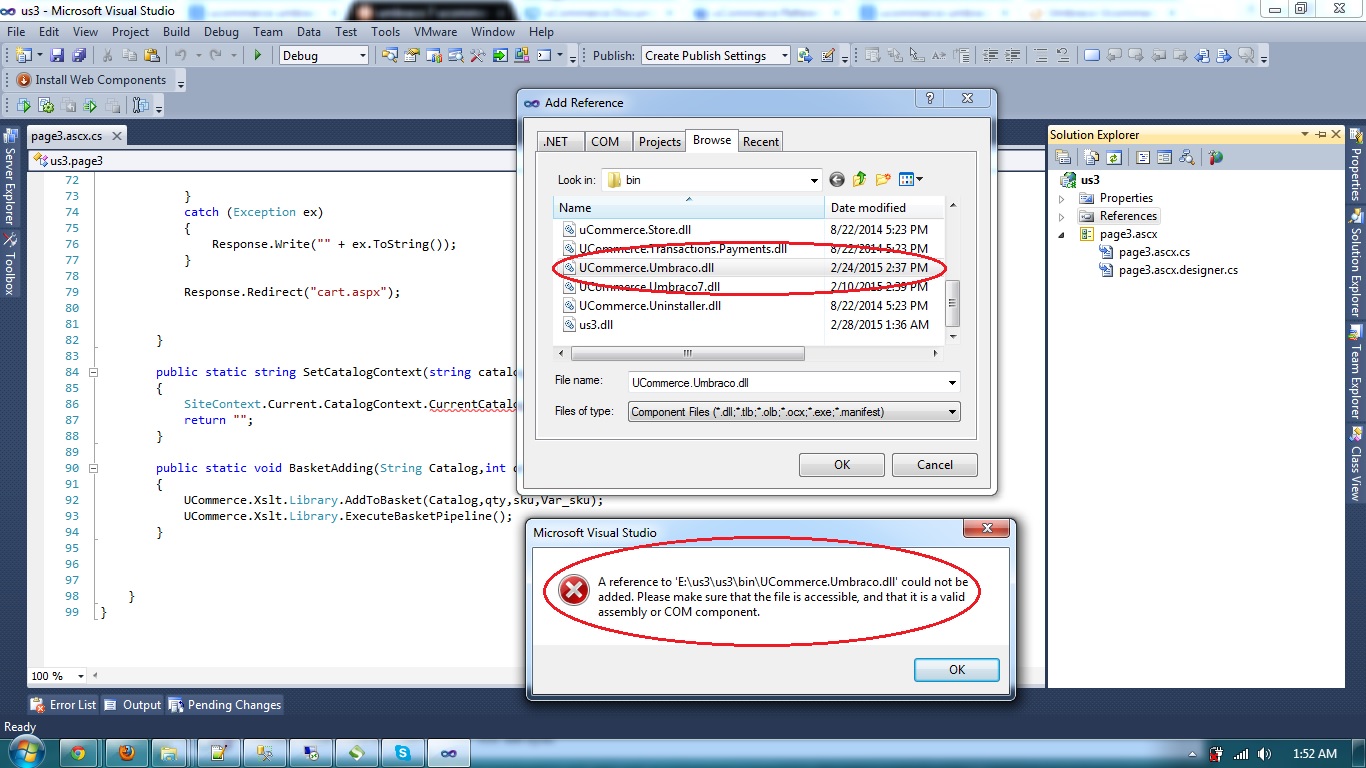Open the Build menu

click(x=176, y=32)
